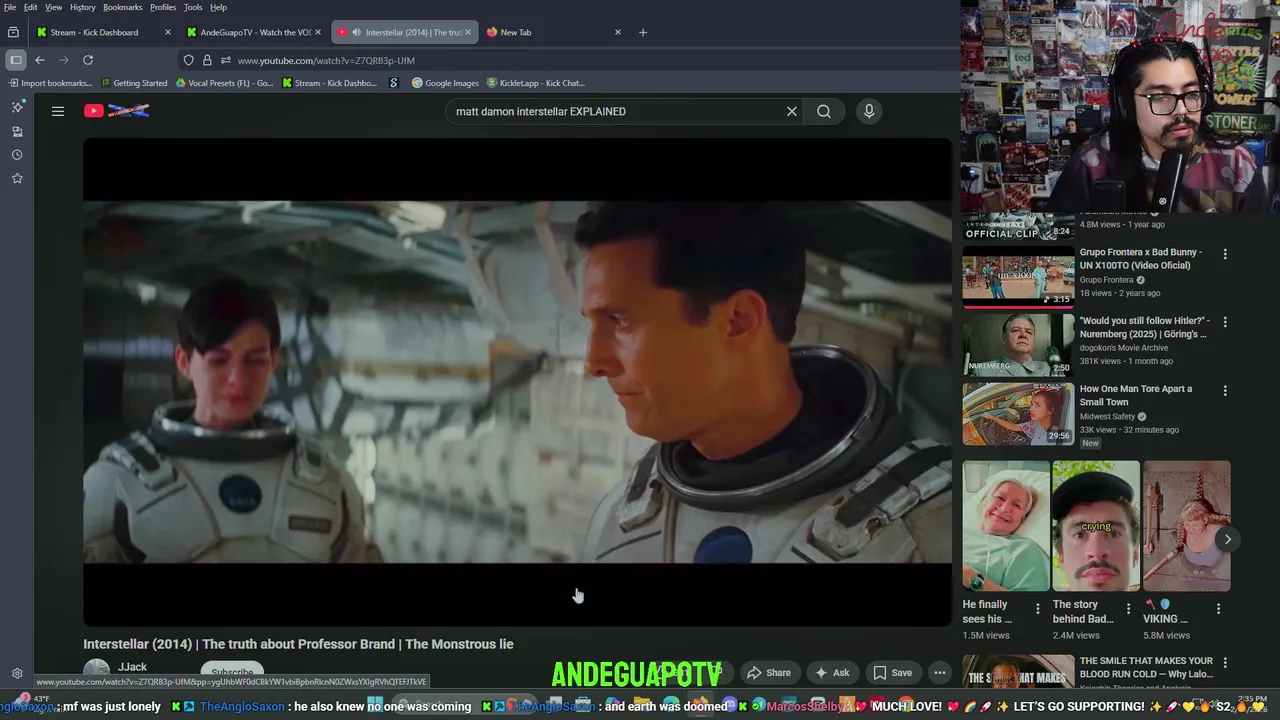
Task: Open sidebar settings gear icon
Action: (17, 674)
